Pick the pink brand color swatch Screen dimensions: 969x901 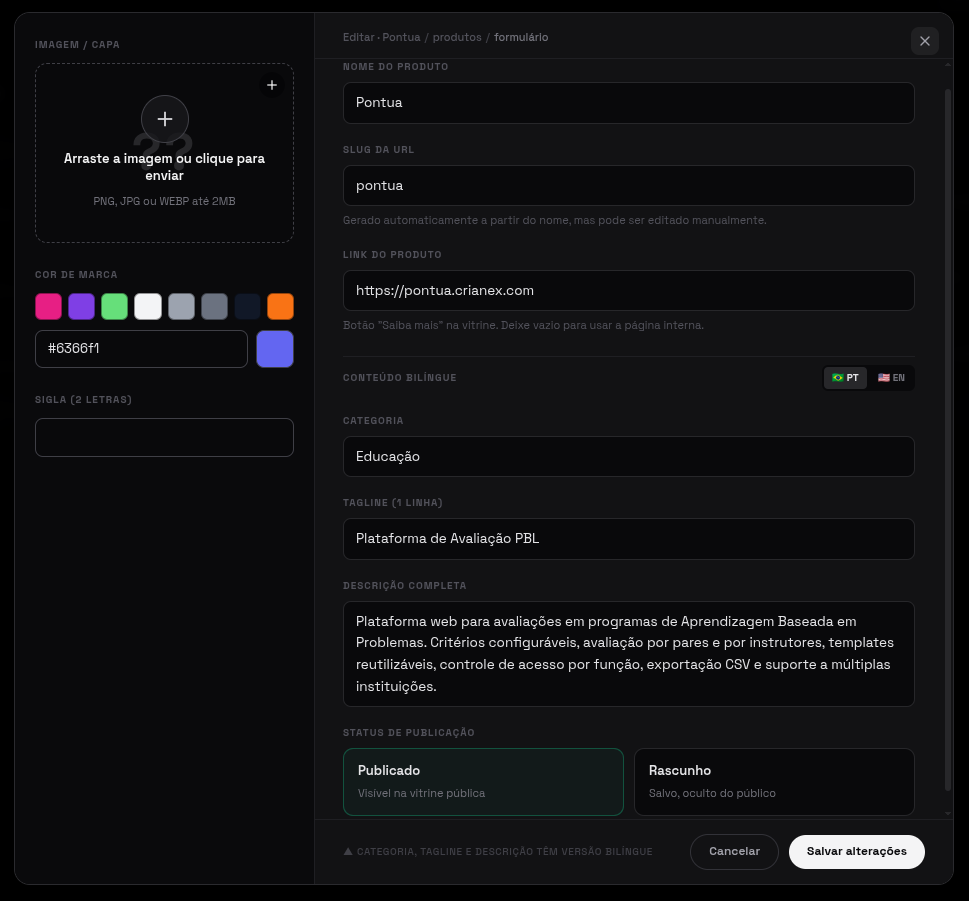[48, 307]
